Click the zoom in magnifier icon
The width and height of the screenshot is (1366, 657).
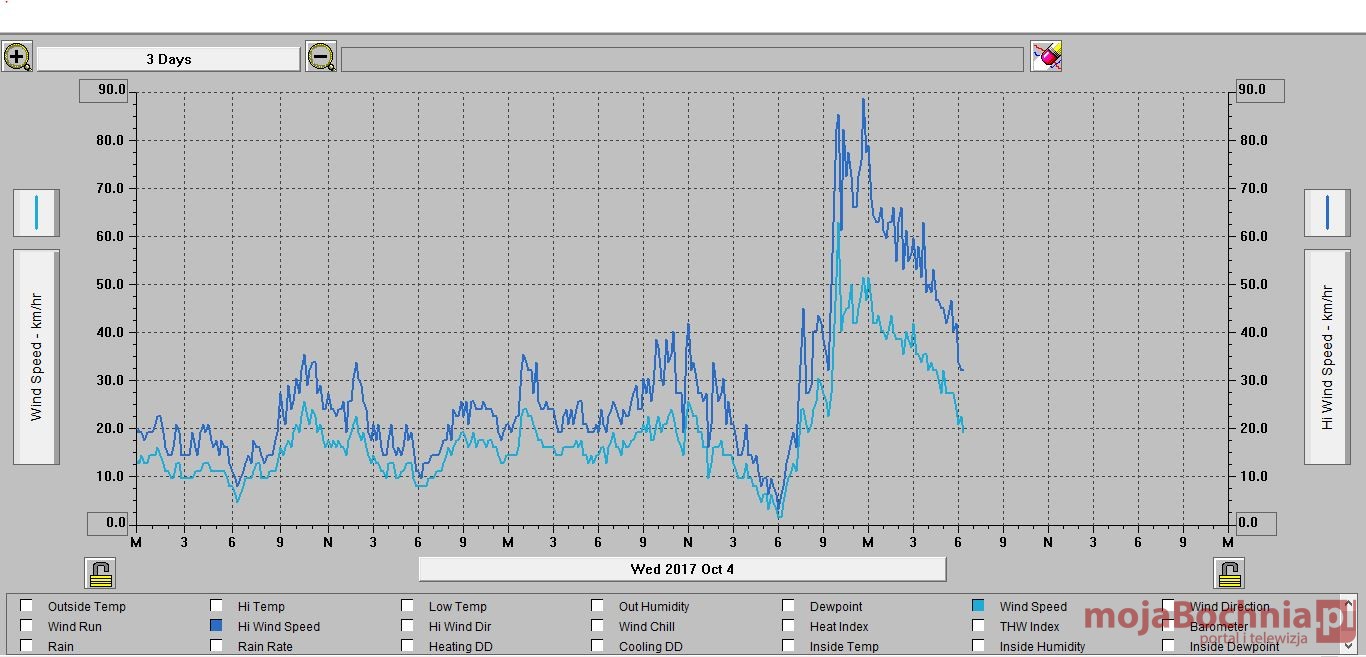(17, 57)
